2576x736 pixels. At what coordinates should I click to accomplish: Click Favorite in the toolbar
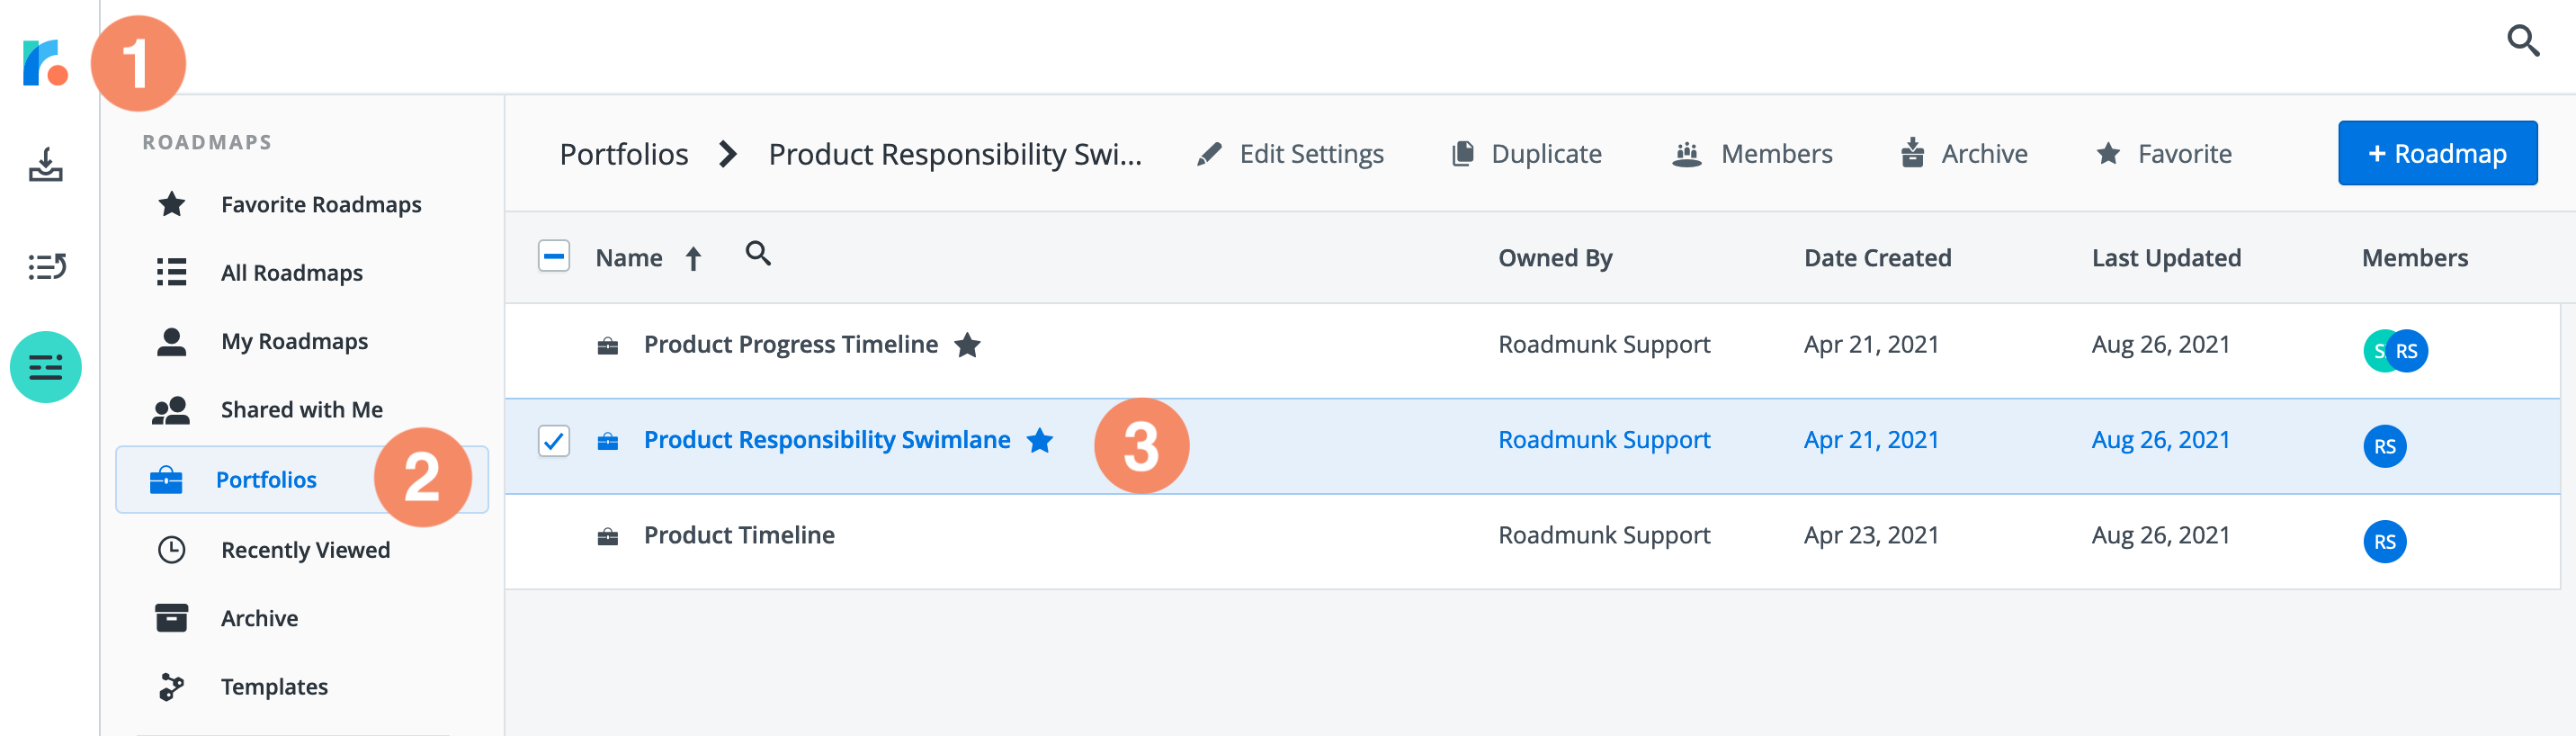point(2164,154)
